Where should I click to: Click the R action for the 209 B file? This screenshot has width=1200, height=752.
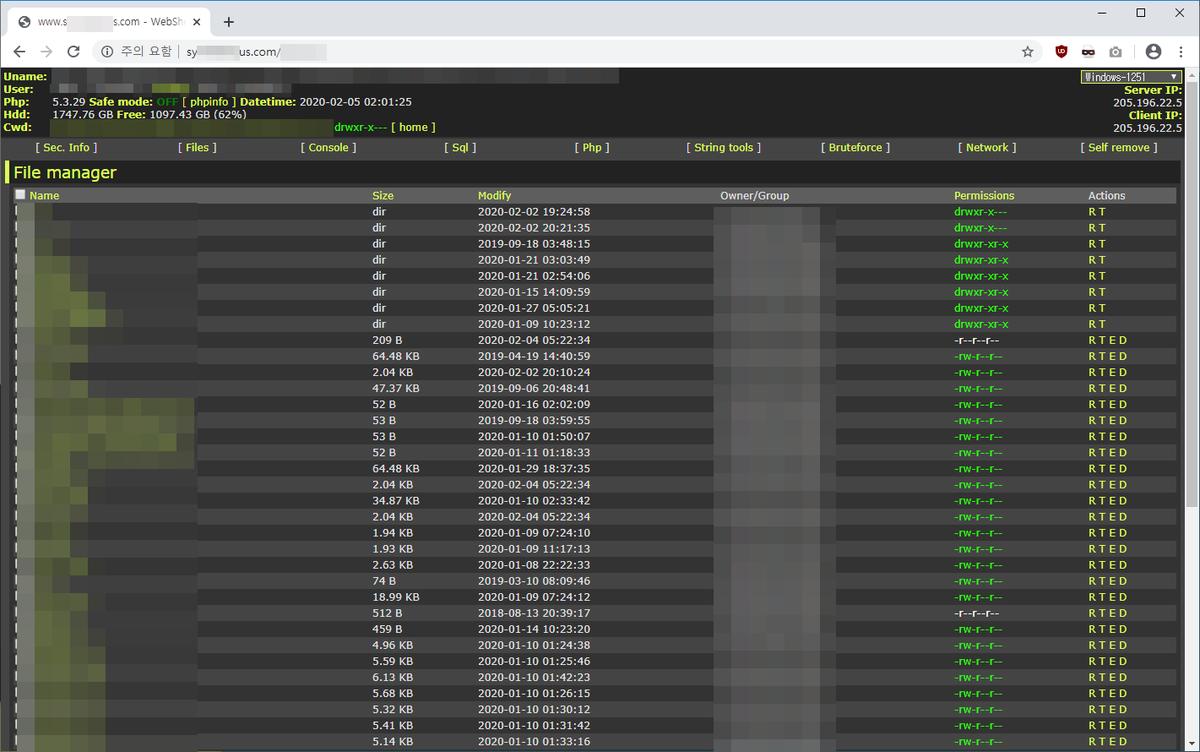click(x=1092, y=340)
